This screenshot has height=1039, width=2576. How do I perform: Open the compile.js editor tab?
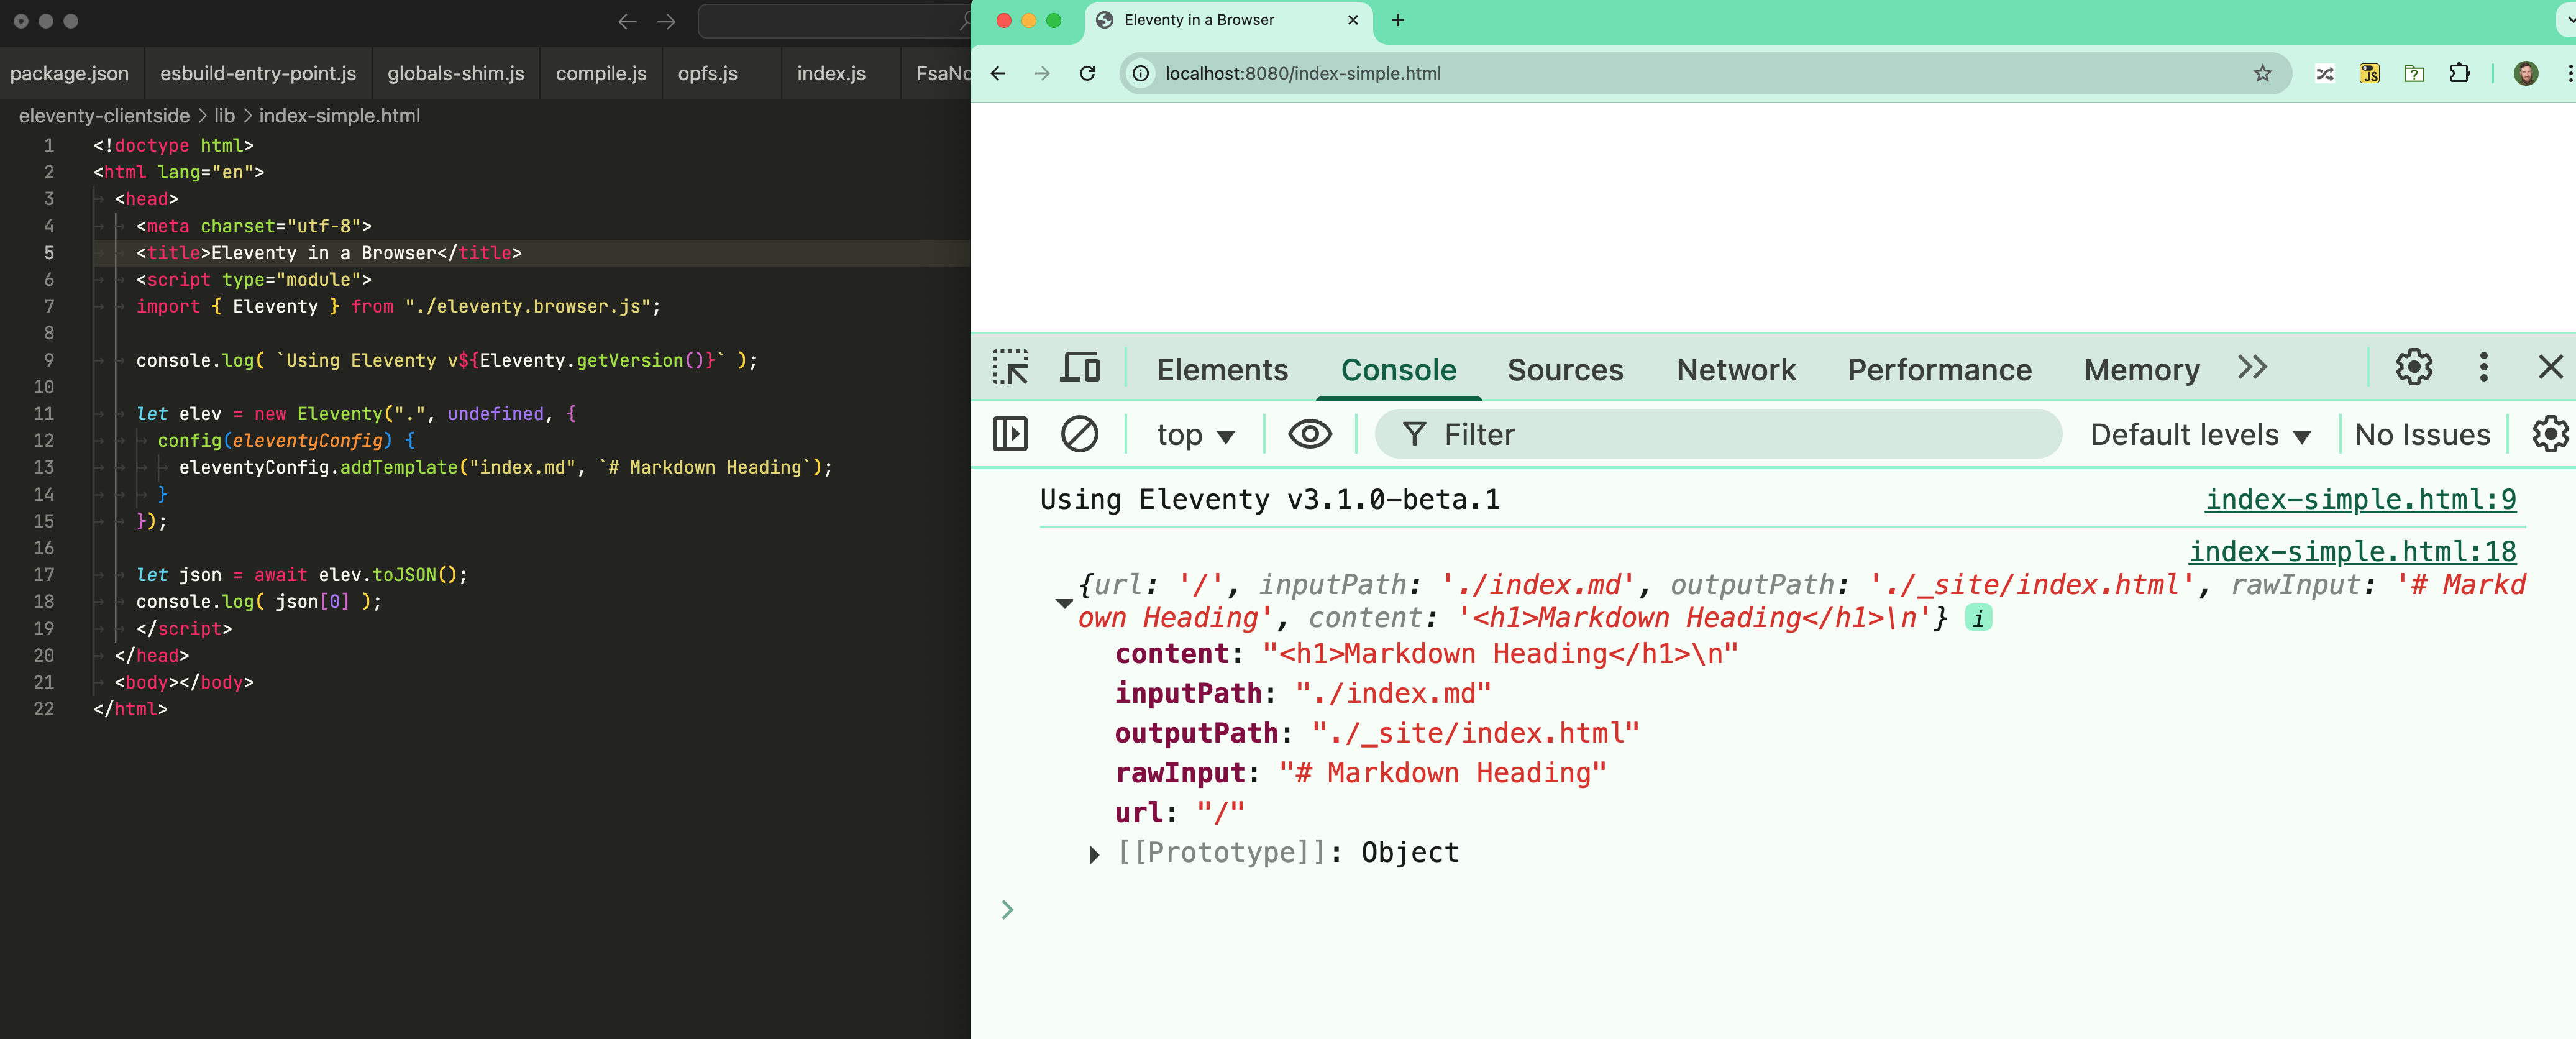click(601, 73)
